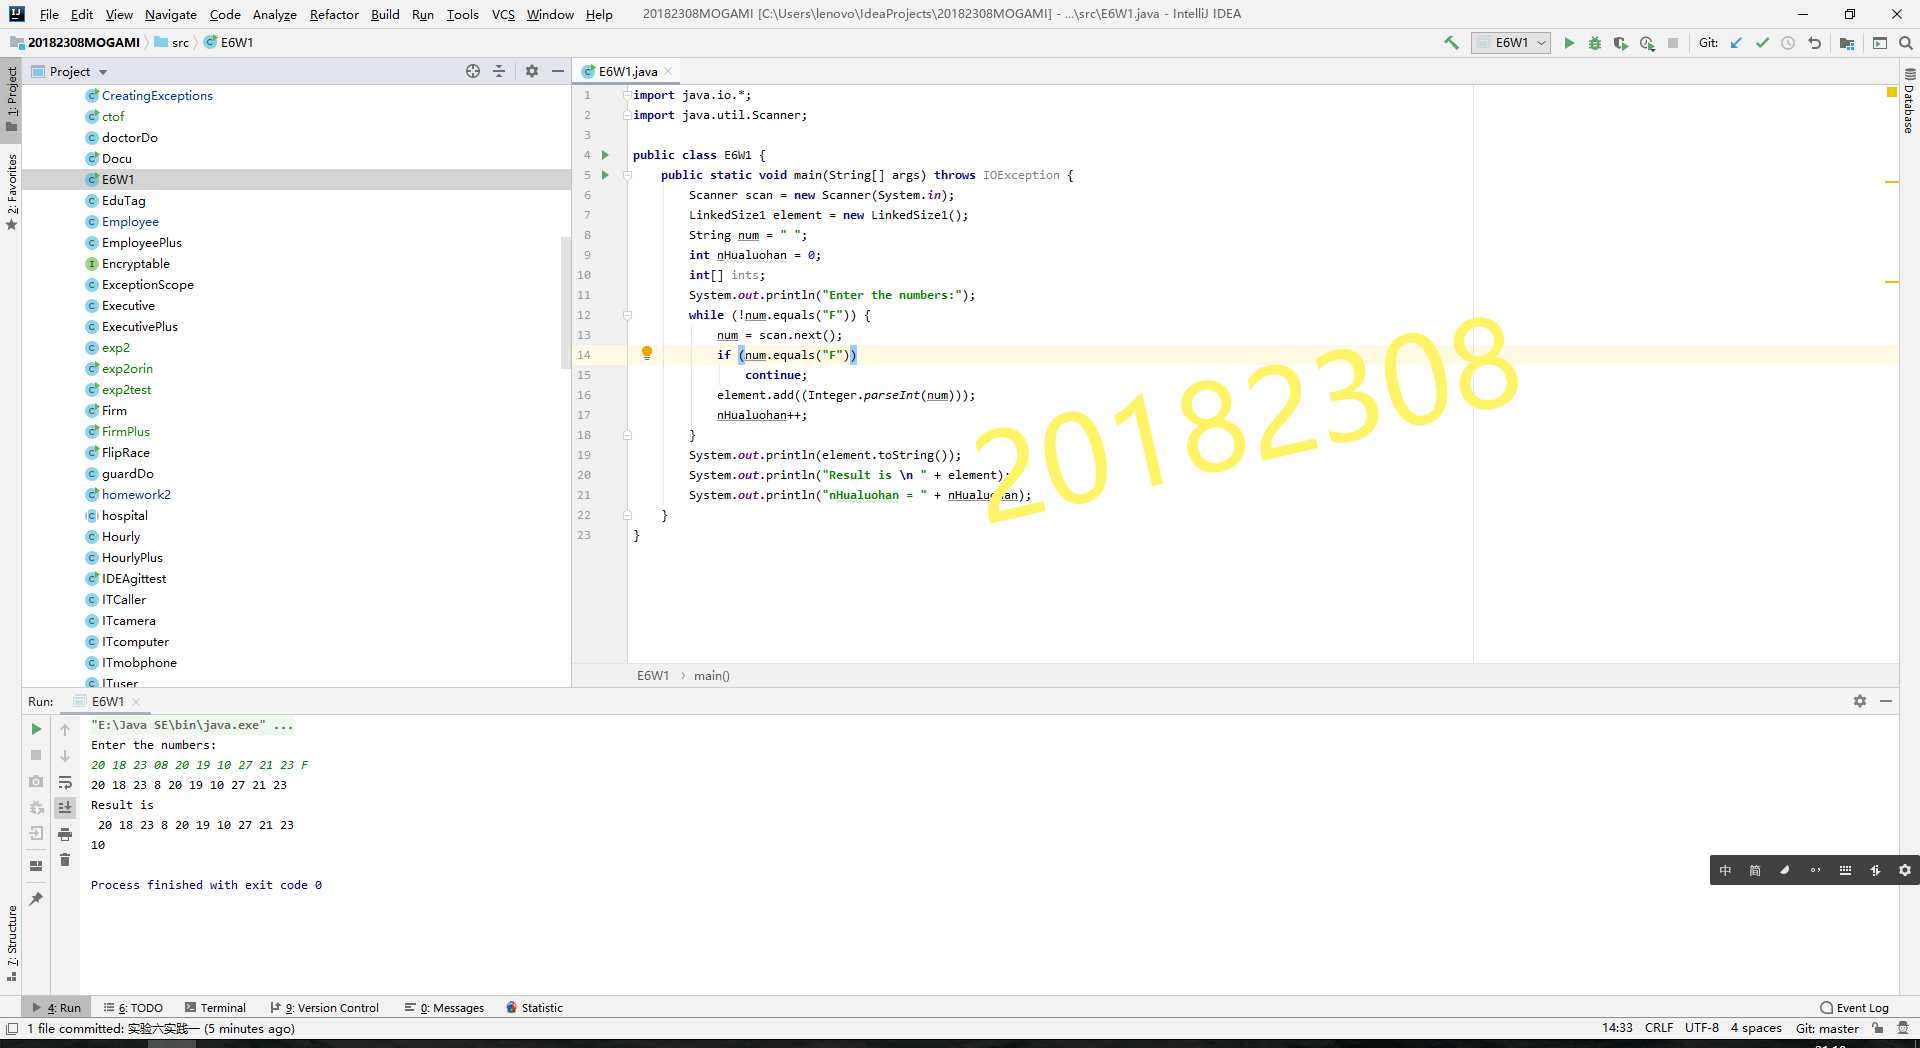Select the Employee class in project tree
The image size is (1920, 1048).
pos(130,222)
